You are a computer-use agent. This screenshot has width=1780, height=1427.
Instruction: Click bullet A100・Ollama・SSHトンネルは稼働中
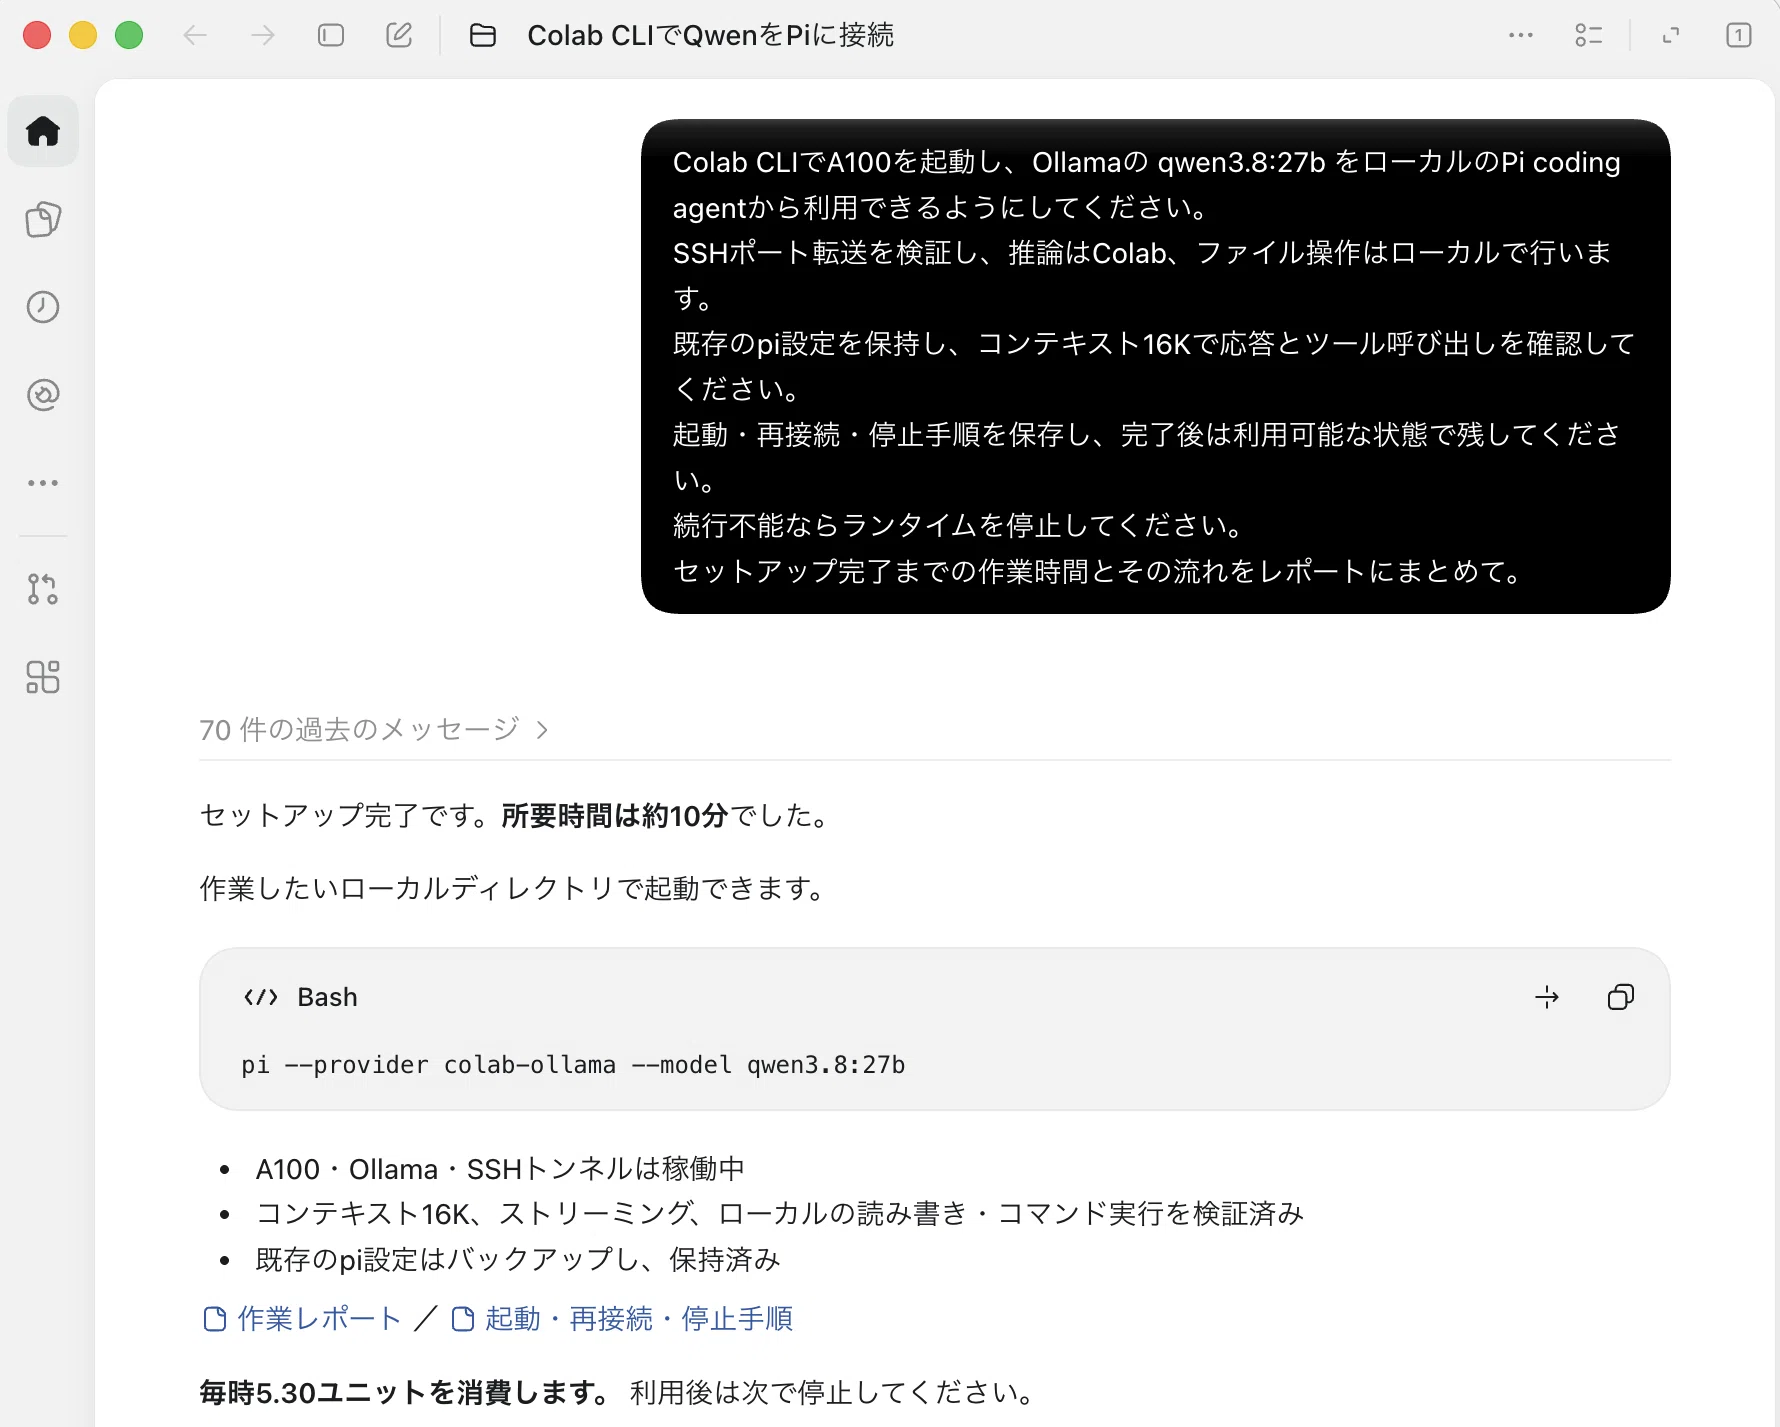tap(500, 1168)
